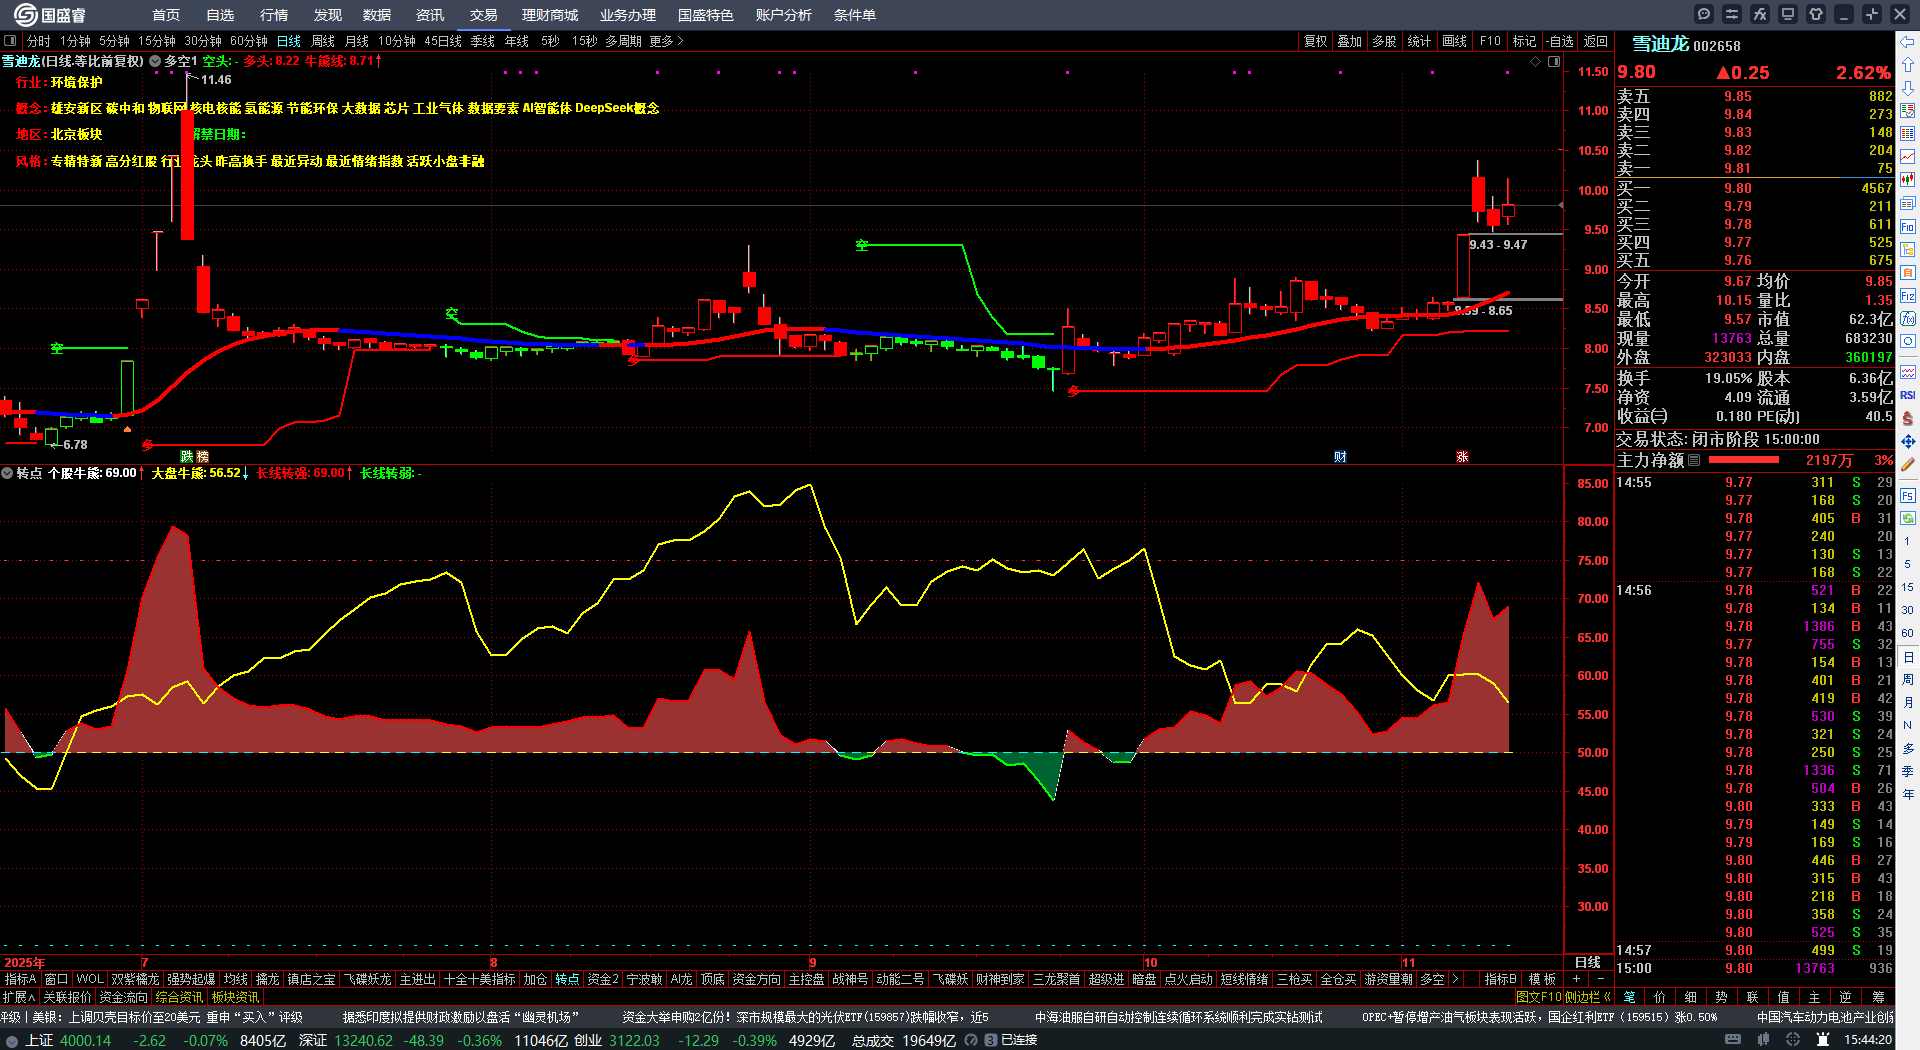Open the candlestick chart sidebar icon
This screenshot has height=1050, width=1920.
1908,180
